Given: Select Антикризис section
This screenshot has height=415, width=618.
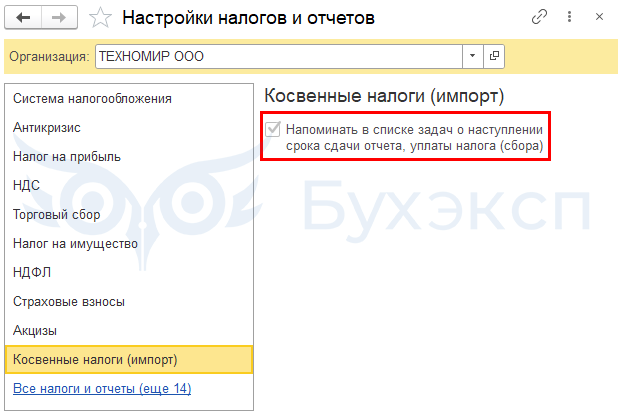Looking at the screenshot, I should click(129, 128).
